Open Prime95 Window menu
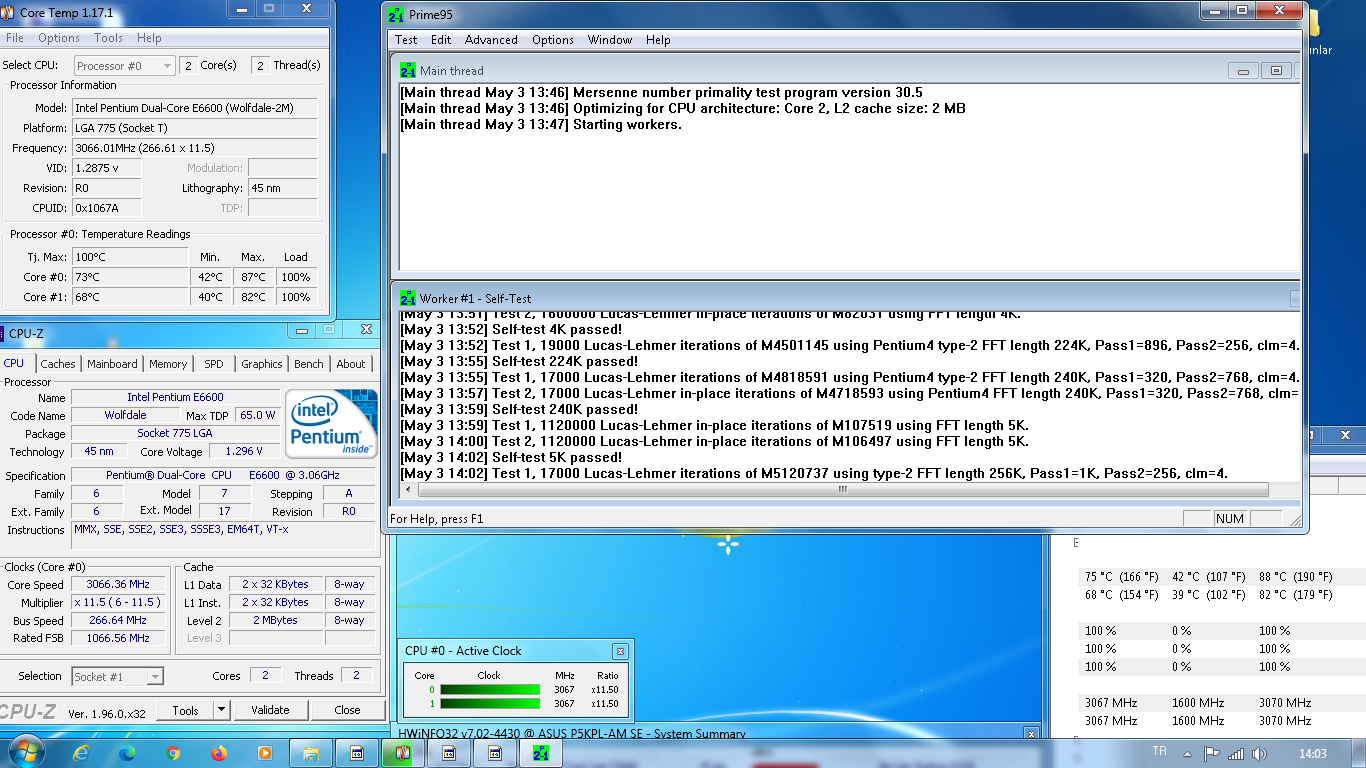The width and height of the screenshot is (1366, 768). point(610,40)
